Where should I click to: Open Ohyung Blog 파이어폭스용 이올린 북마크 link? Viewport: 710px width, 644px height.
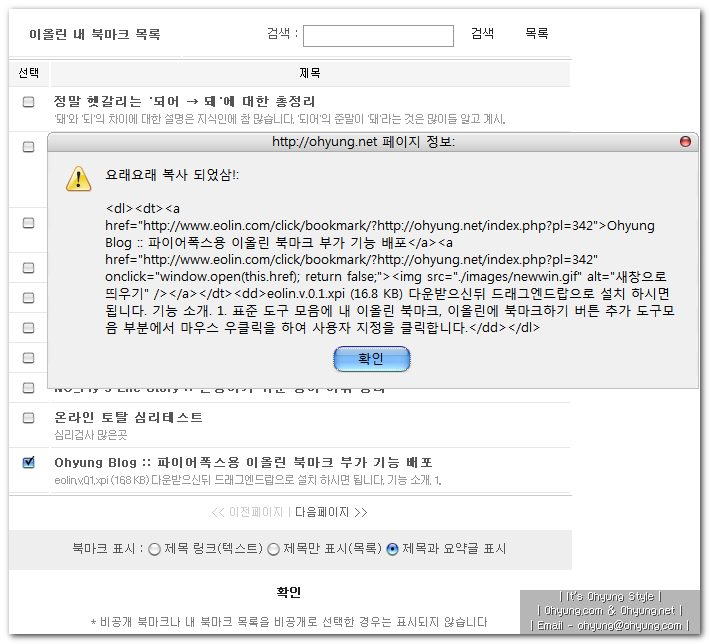coord(243,462)
